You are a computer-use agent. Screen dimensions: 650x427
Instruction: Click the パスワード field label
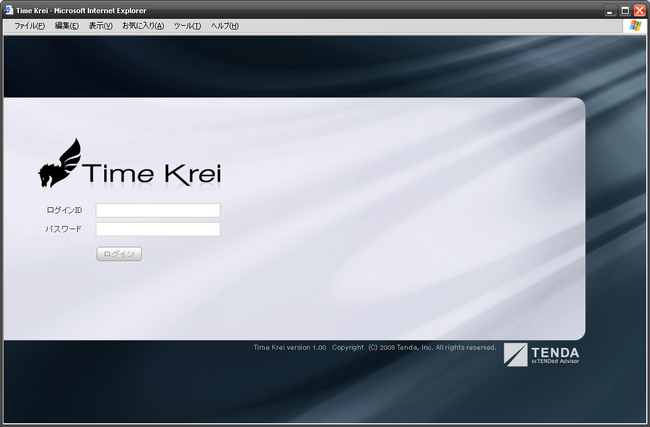coord(63,229)
